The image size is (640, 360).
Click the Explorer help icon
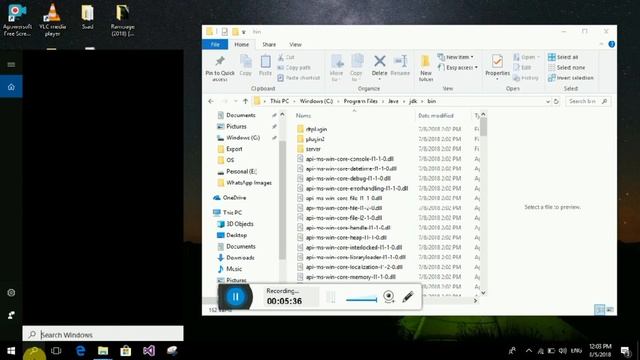(611, 44)
